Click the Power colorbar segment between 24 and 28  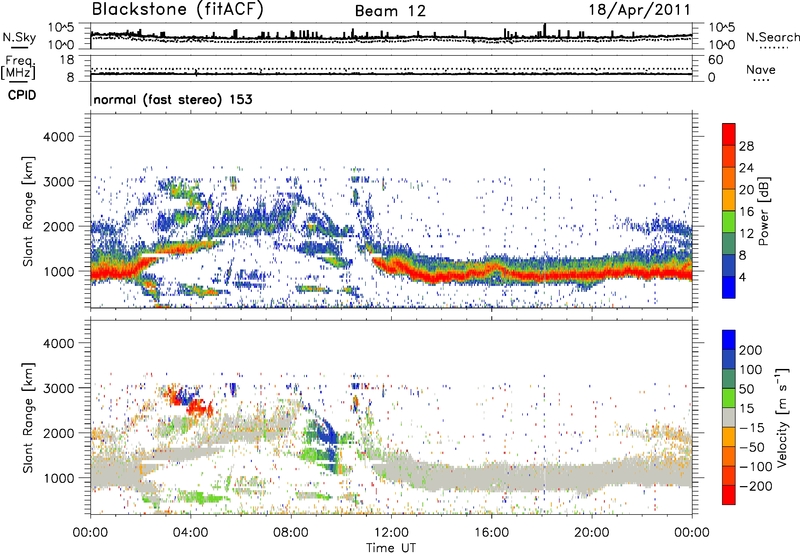729,156
